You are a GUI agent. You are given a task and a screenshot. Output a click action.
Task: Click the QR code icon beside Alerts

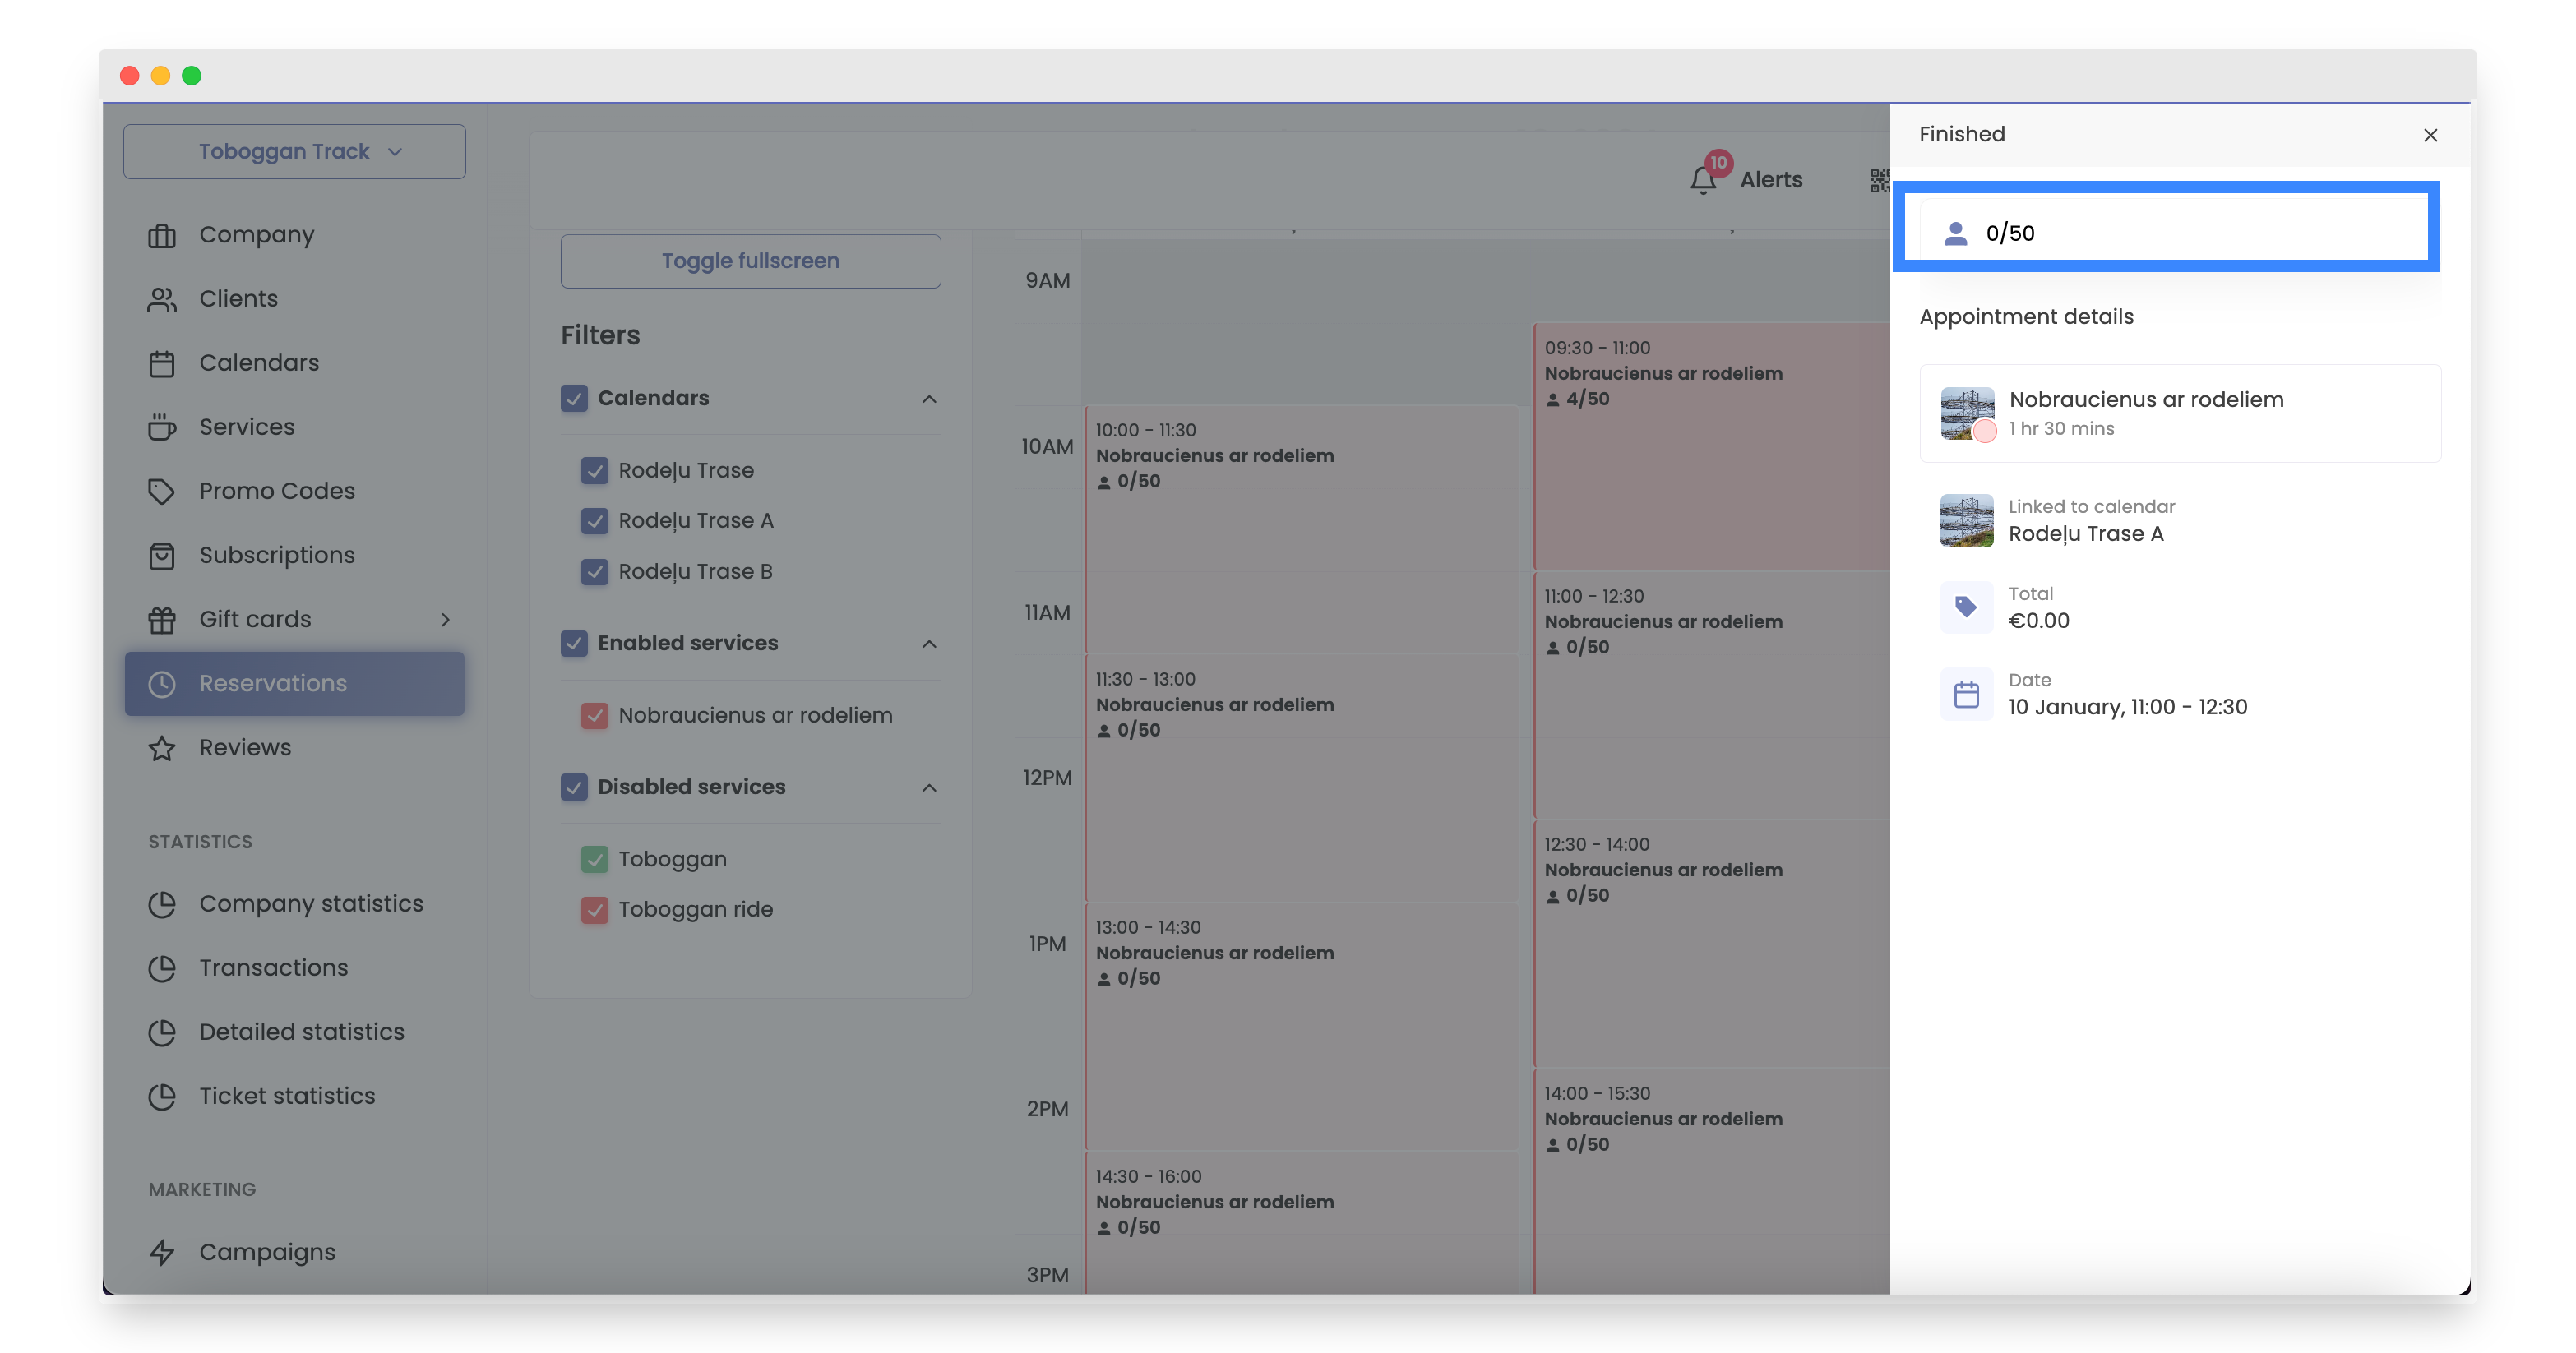click(1879, 180)
